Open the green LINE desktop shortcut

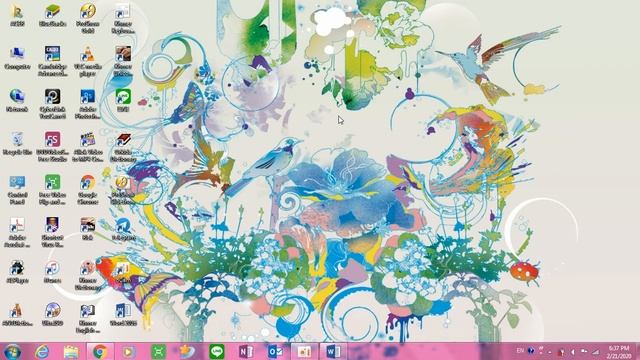point(123,100)
